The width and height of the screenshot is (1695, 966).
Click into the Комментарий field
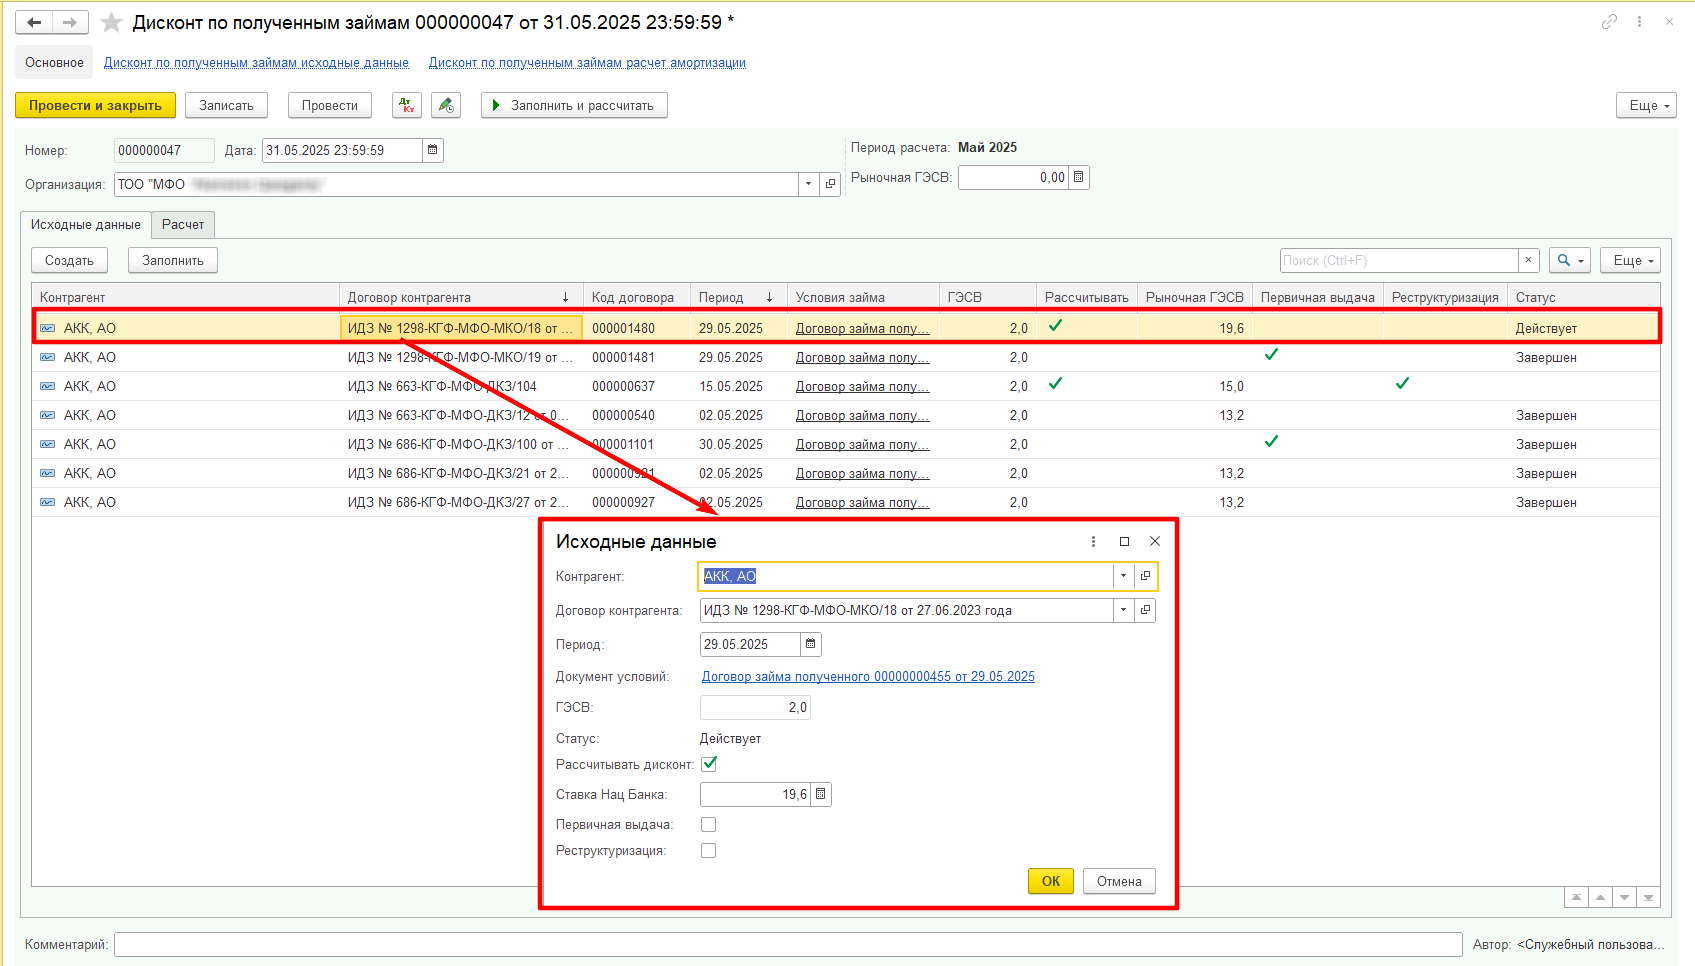[x=788, y=944]
